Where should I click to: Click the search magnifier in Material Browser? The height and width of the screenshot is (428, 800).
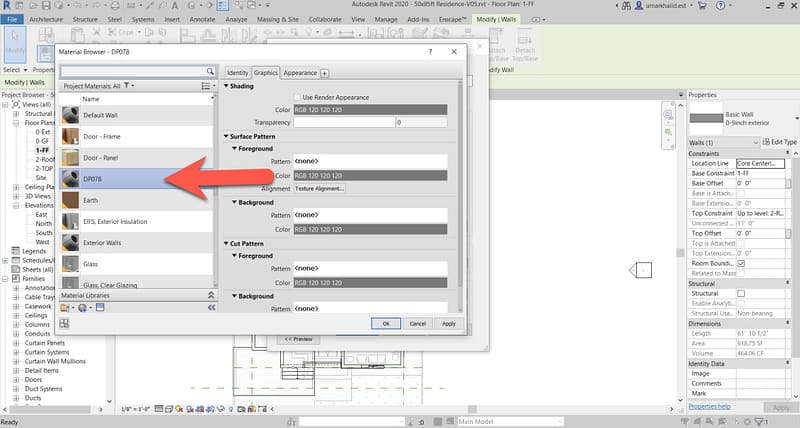(210, 72)
